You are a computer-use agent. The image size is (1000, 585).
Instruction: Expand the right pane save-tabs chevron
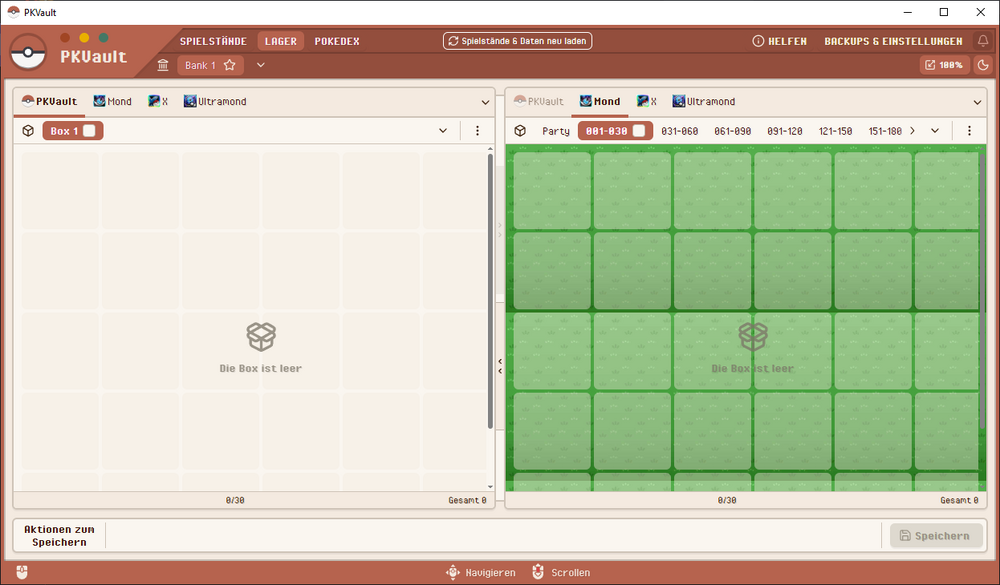[x=977, y=102]
